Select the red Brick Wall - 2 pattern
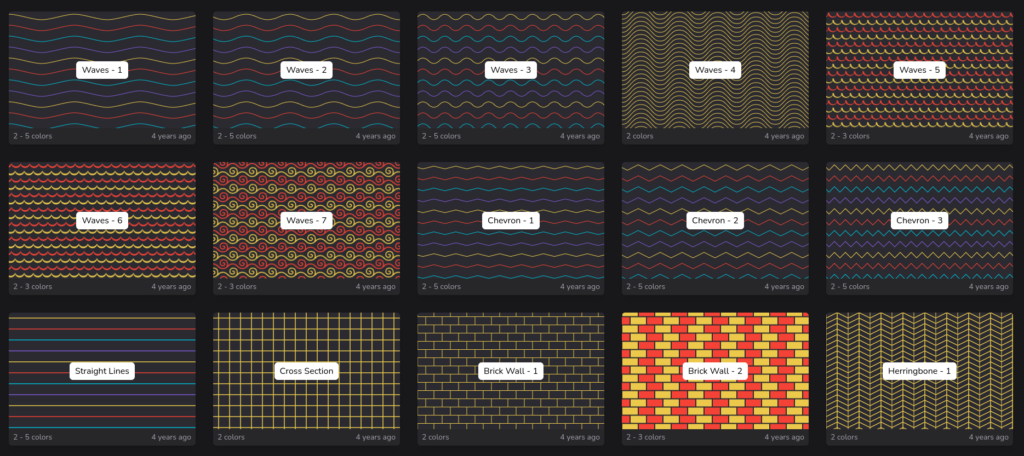The image size is (1024, 456). click(714, 371)
